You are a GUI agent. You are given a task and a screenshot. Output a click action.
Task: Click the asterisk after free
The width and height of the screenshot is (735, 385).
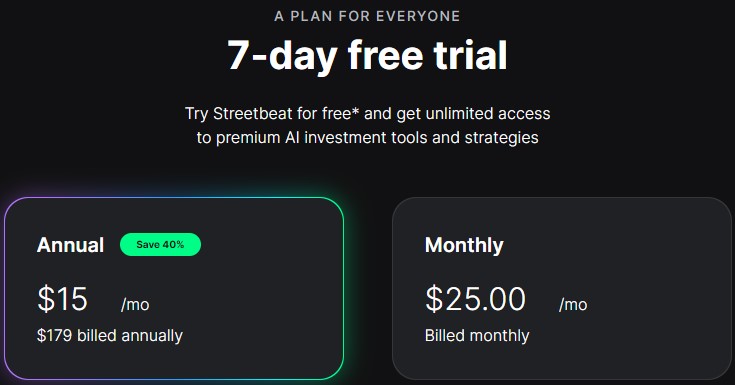point(355,111)
